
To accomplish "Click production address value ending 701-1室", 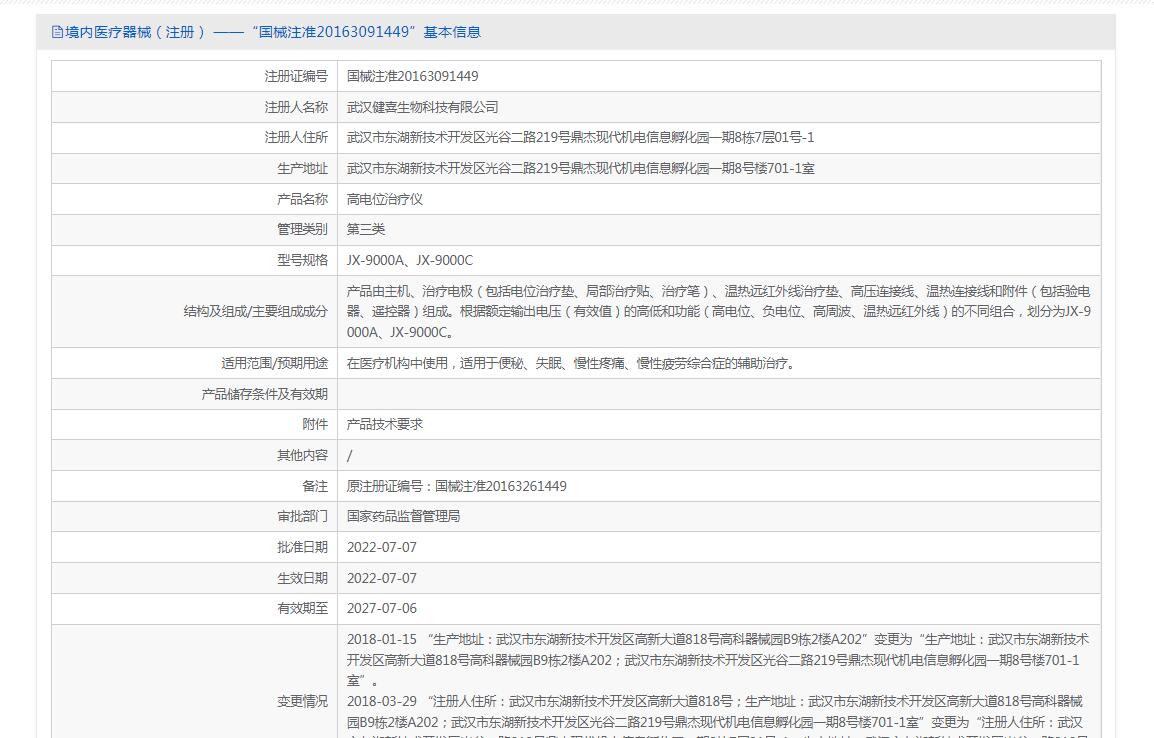I will click(x=580, y=169).
